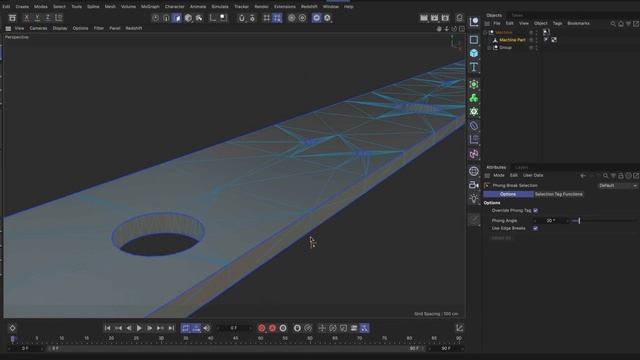The height and width of the screenshot is (360, 640).
Task: Select the Machine Part object
Action: 512,40
